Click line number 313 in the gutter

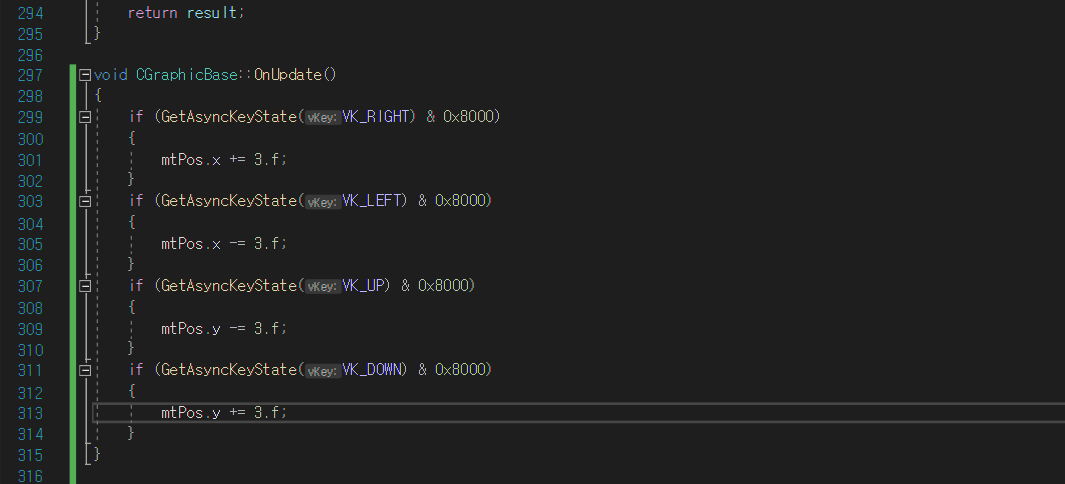point(30,413)
